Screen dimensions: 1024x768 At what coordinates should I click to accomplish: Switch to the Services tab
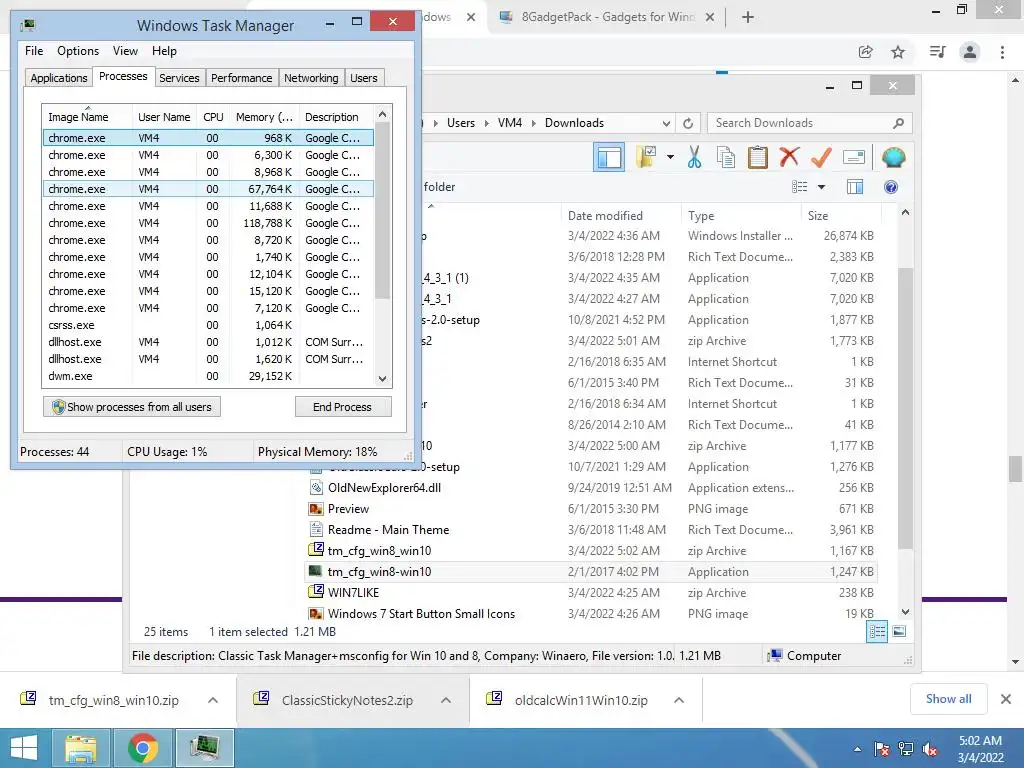pos(179,78)
